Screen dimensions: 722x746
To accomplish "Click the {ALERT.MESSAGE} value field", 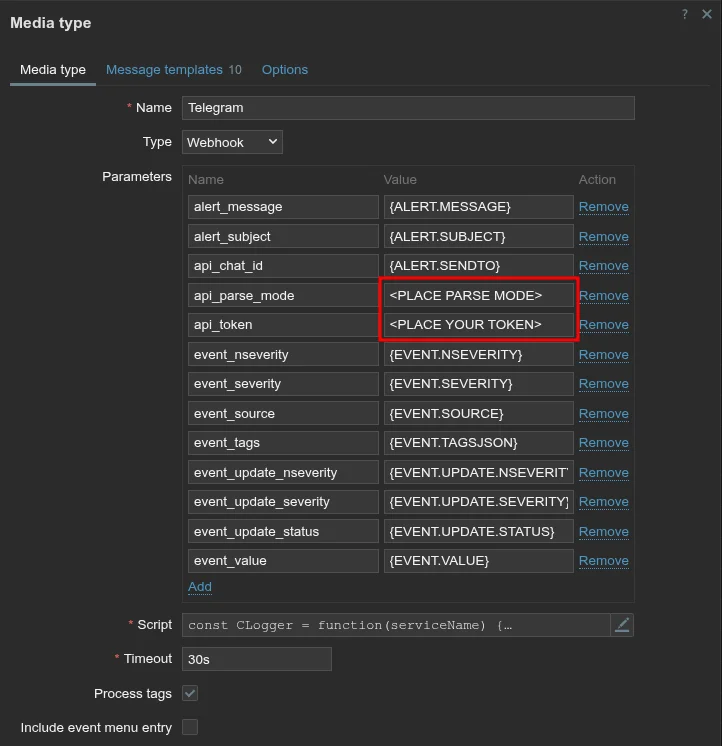I will pyautogui.click(x=478, y=207).
